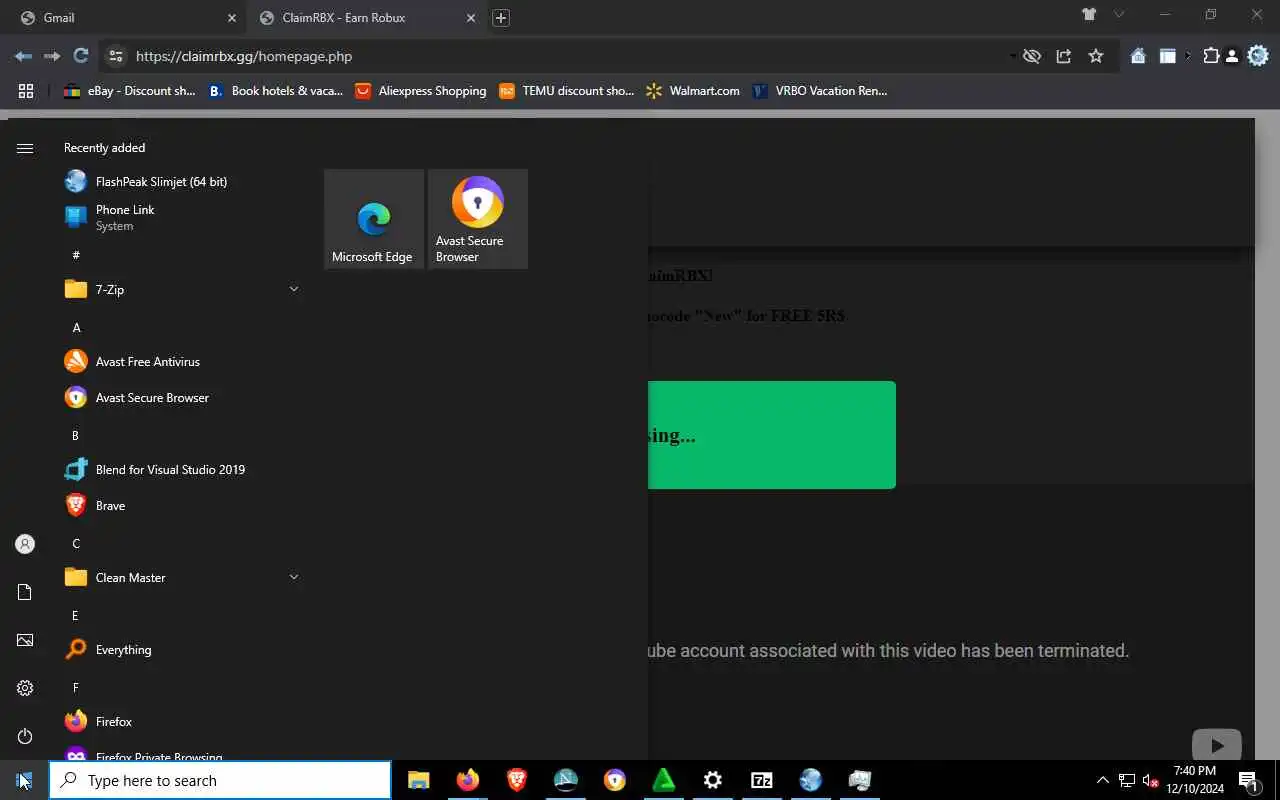Click the green processing button on page
Screen dimensions: 1280x800
[x=772, y=435]
